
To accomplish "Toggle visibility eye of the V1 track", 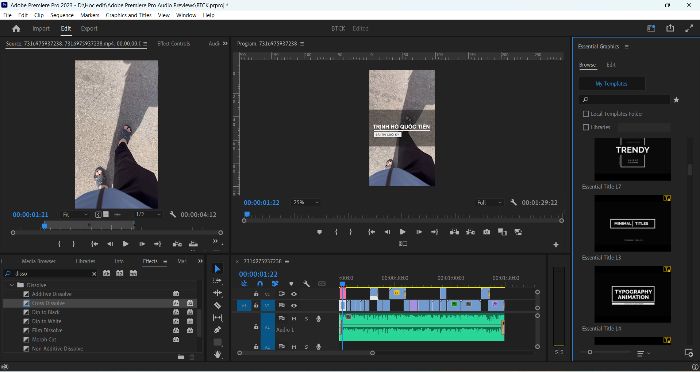I will click(294, 305).
